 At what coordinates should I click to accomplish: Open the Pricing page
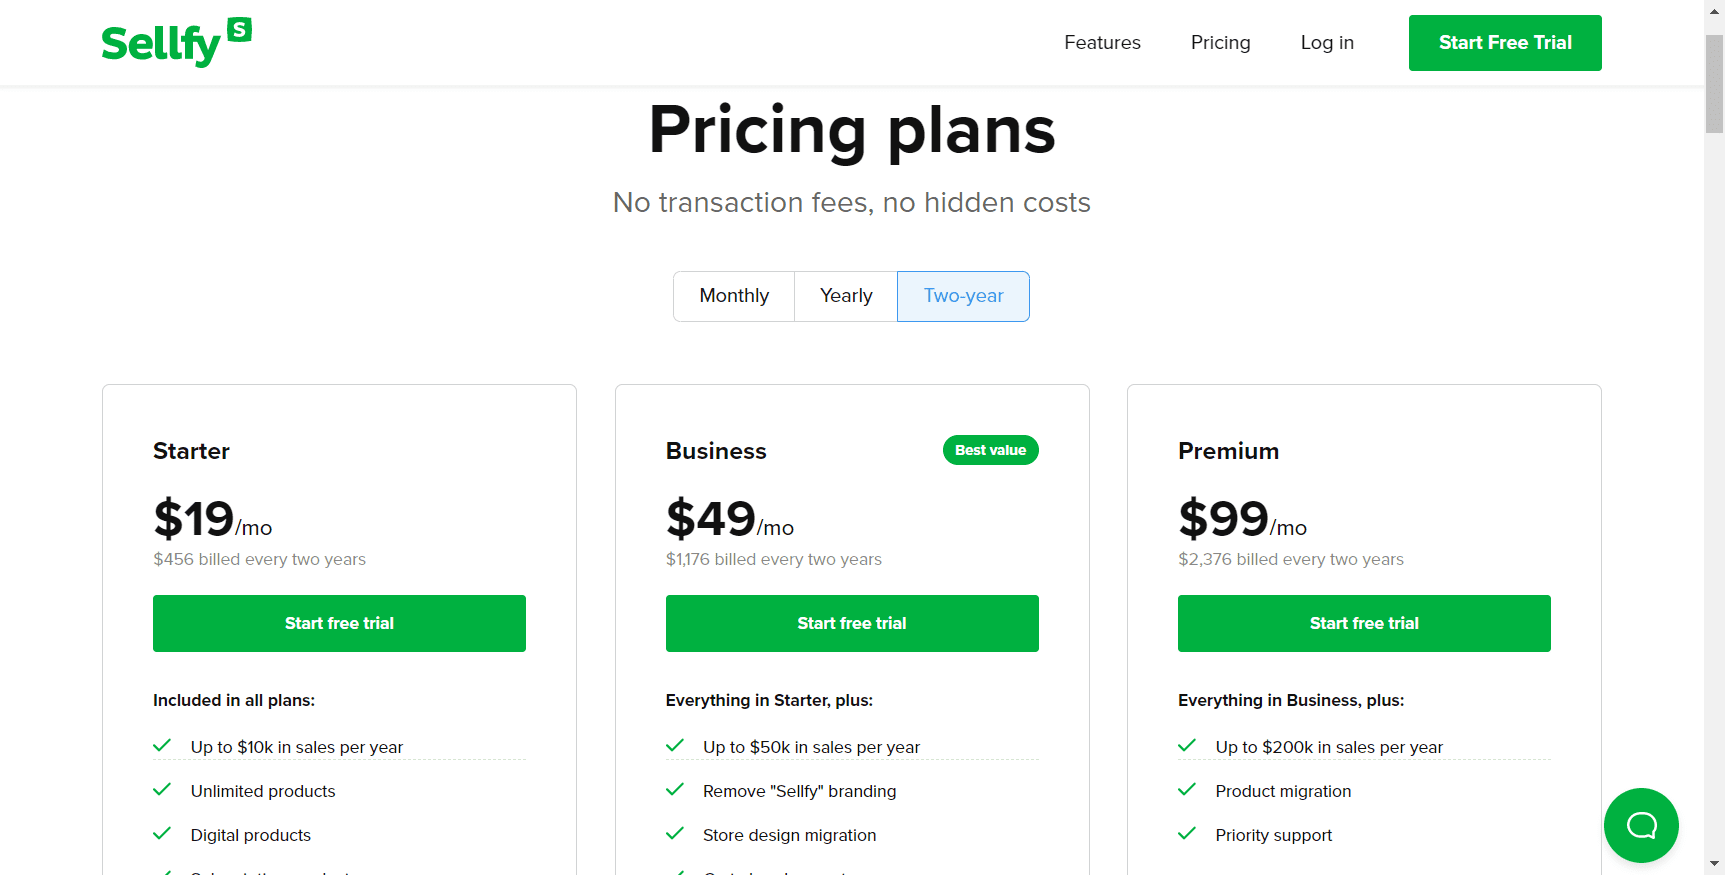click(1220, 42)
